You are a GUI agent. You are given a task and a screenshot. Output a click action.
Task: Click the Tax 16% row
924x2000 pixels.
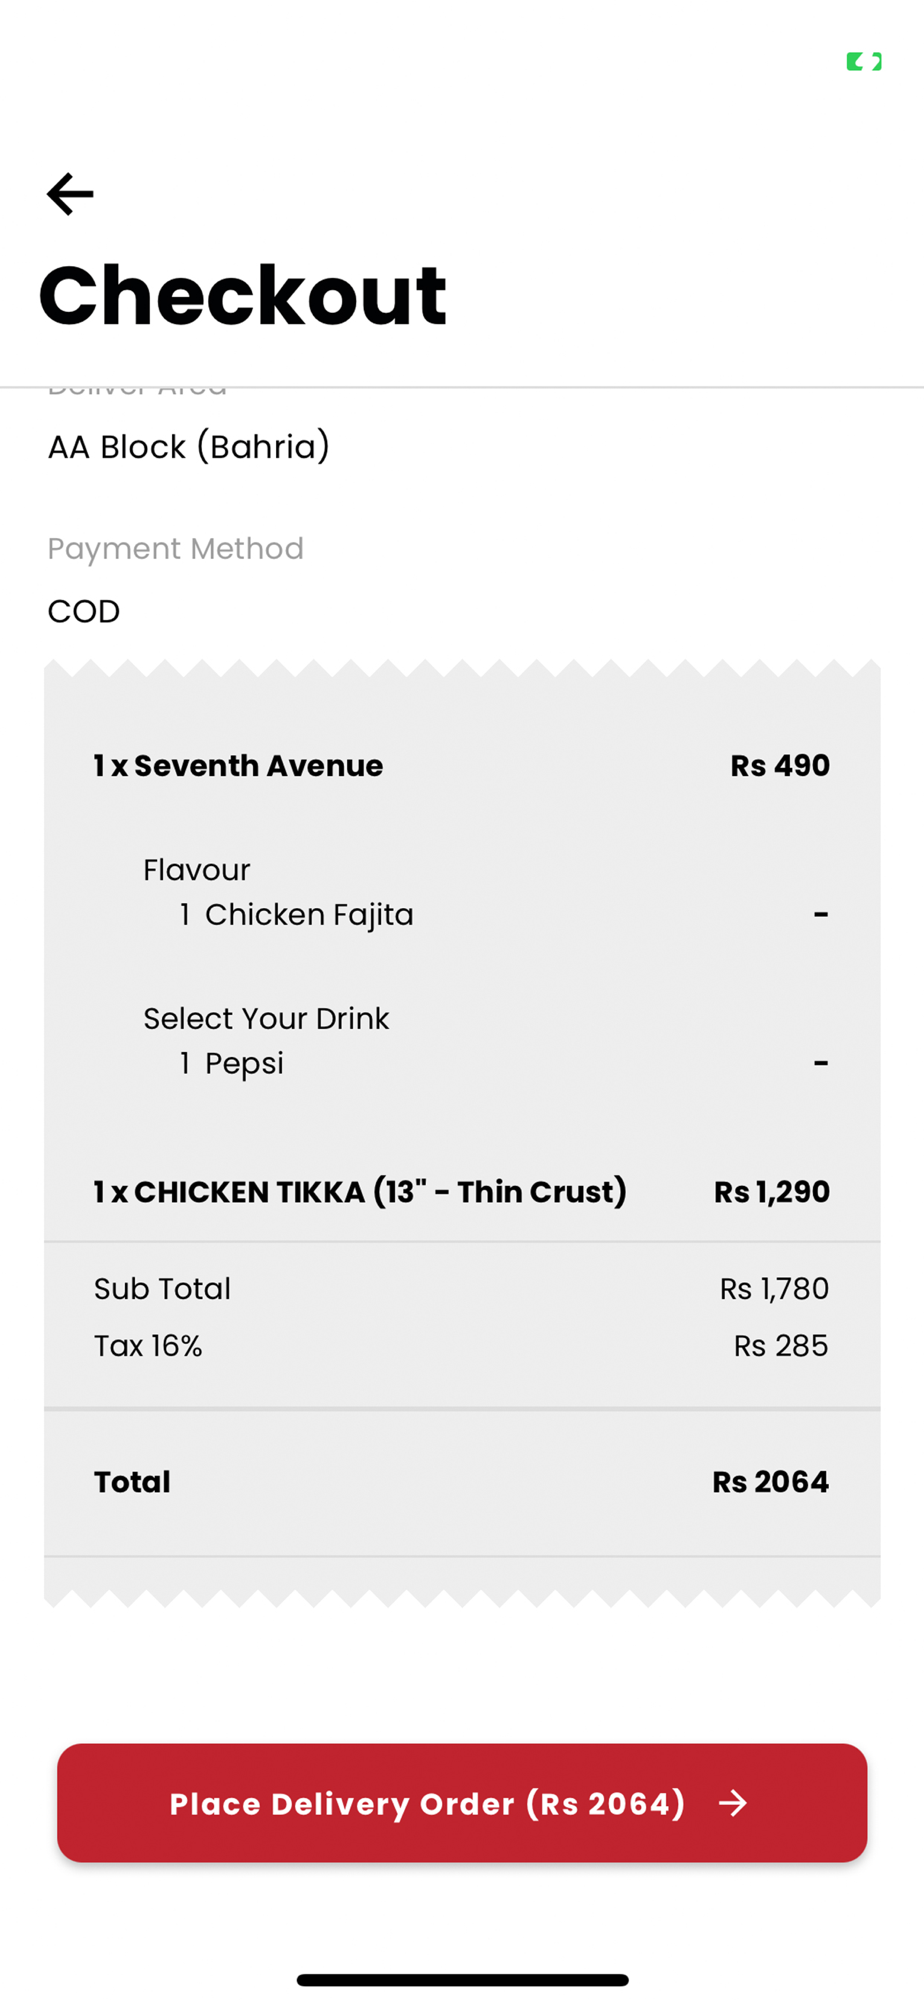(462, 1346)
